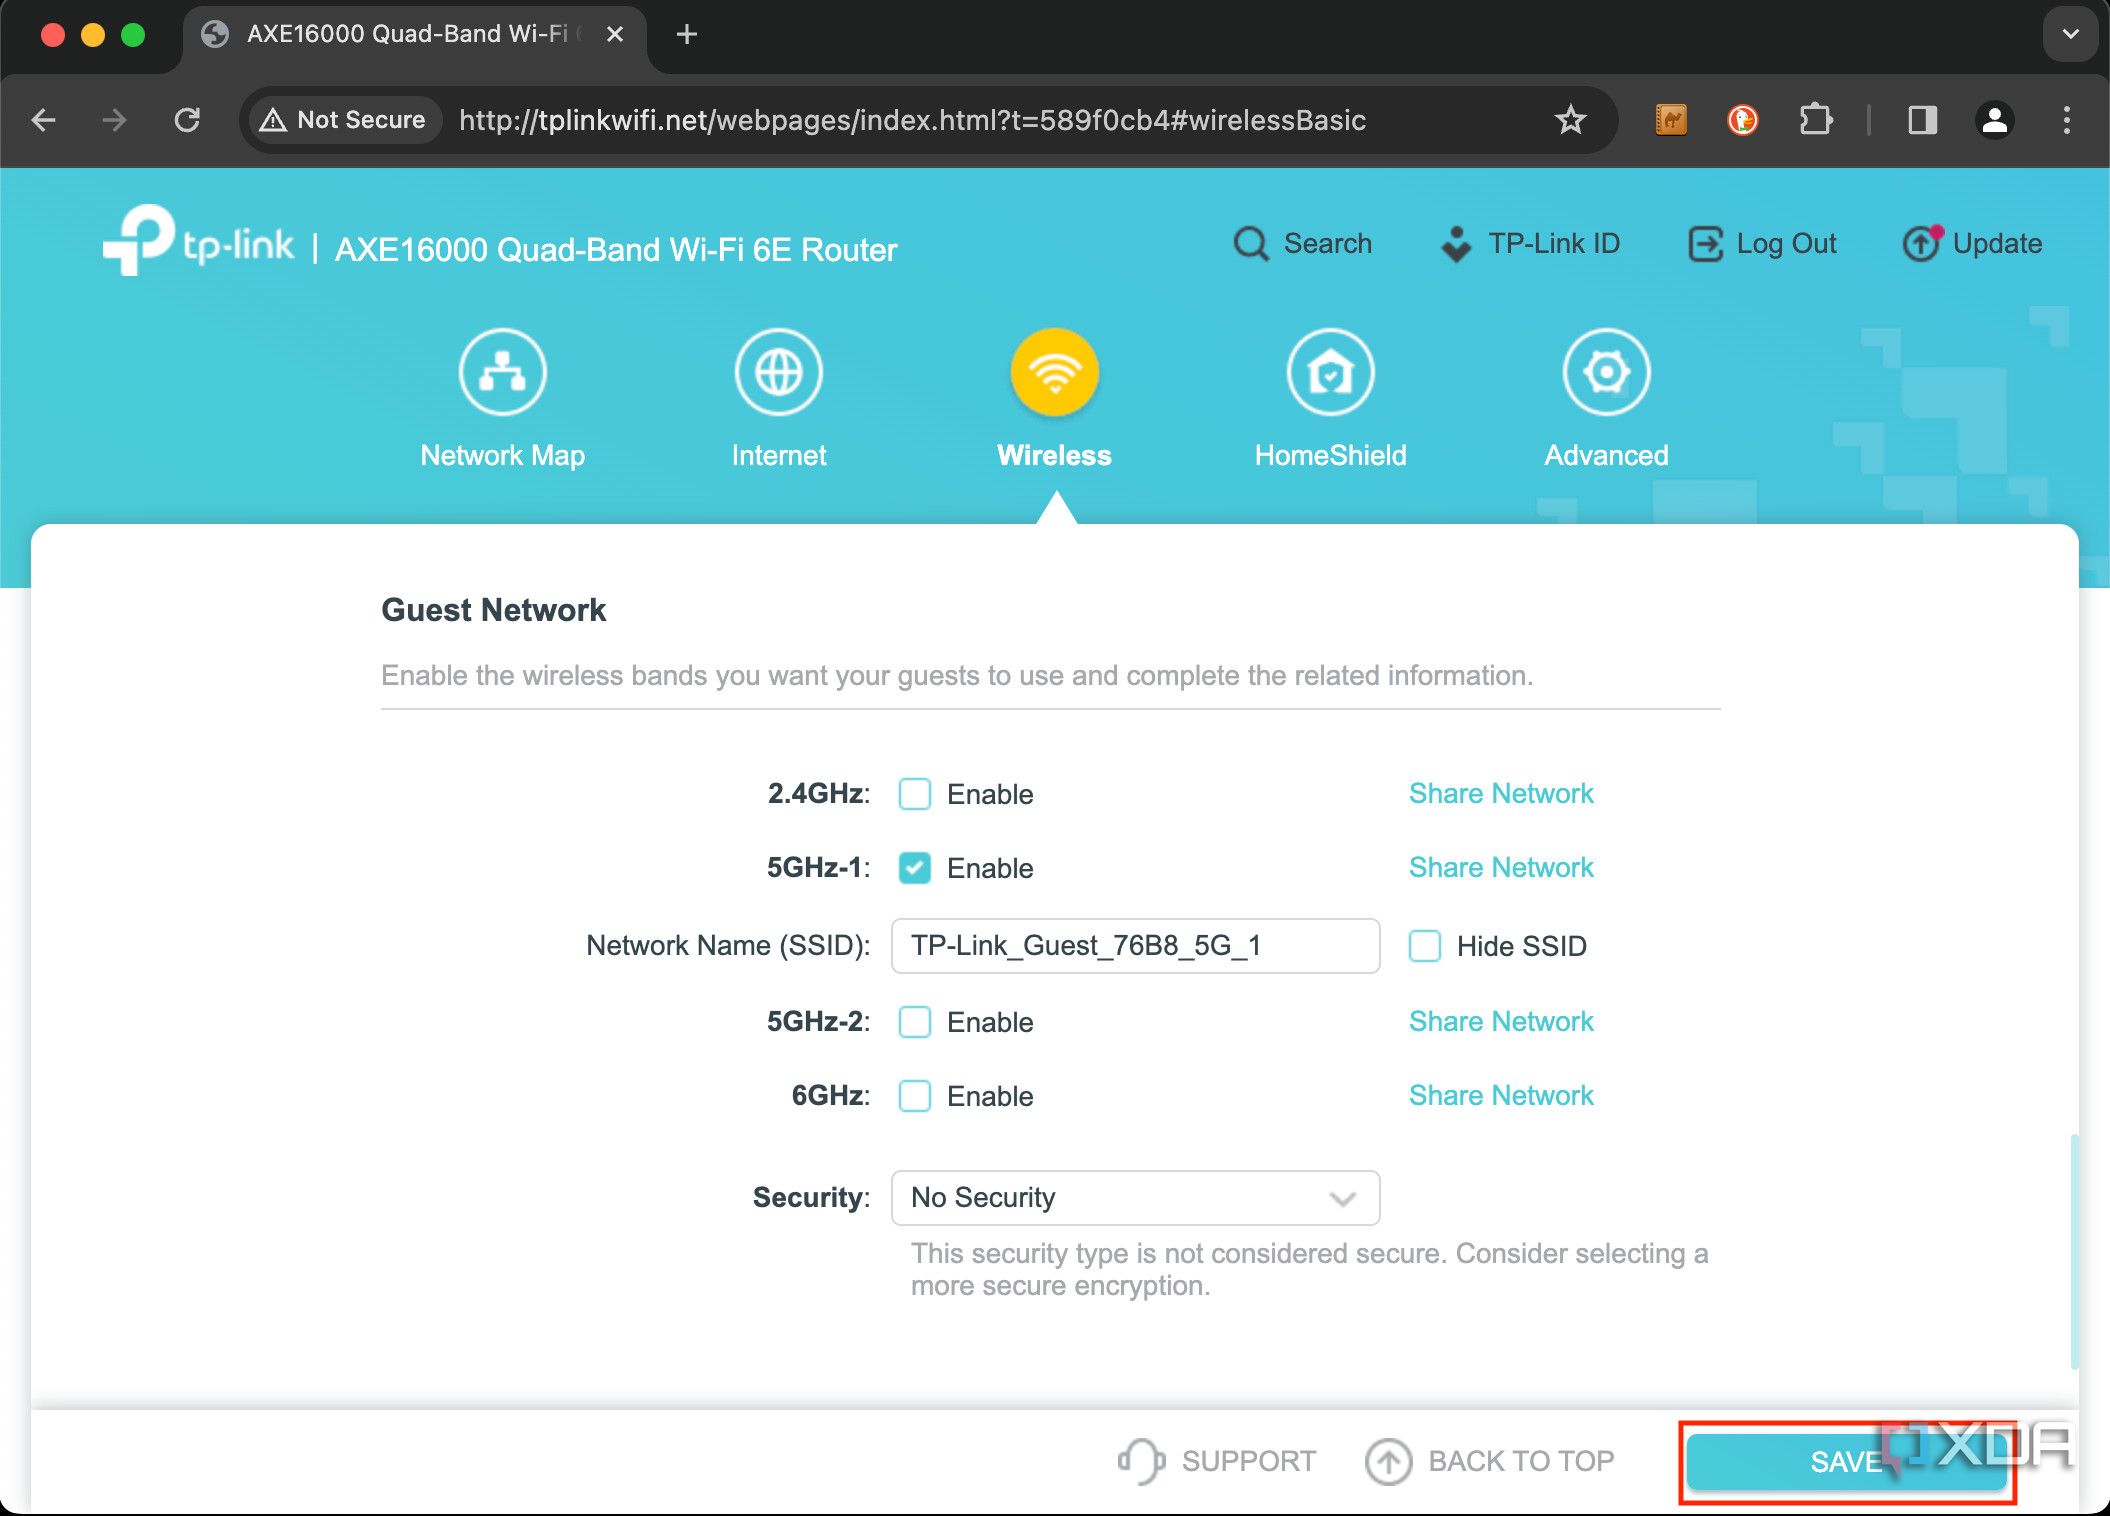The width and height of the screenshot is (2110, 1516).
Task: Click the Search magnifier icon
Action: click(x=1249, y=243)
